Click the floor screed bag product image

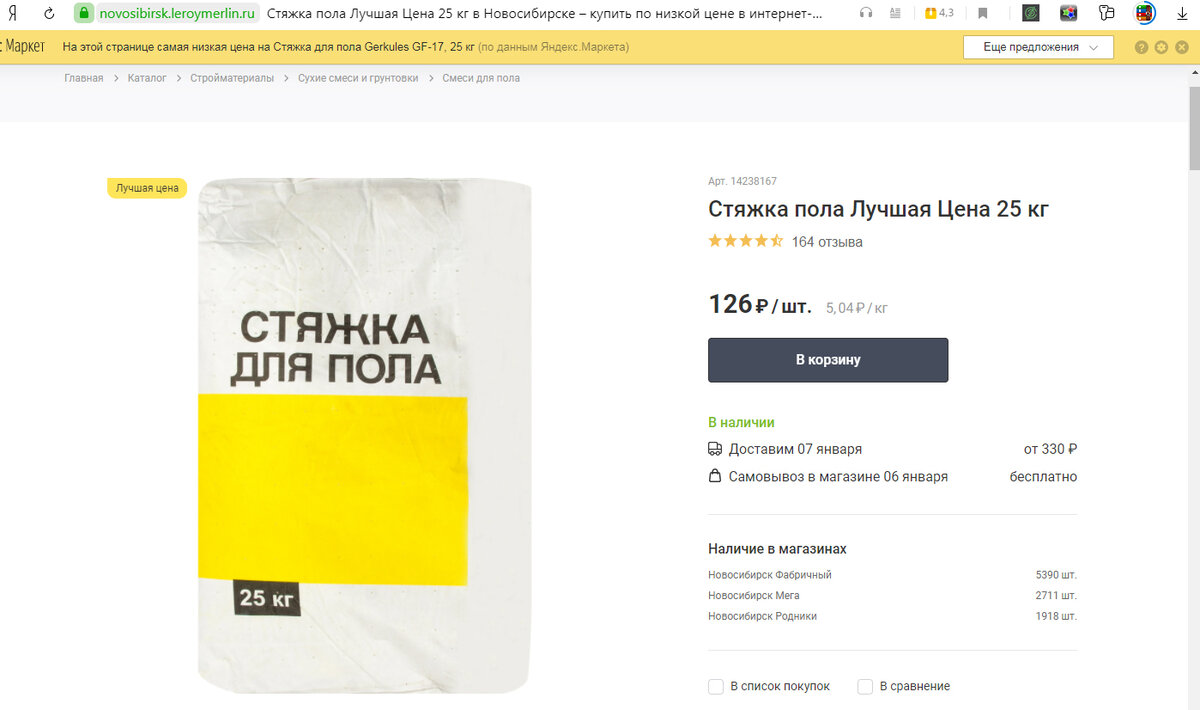click(364, 435)
